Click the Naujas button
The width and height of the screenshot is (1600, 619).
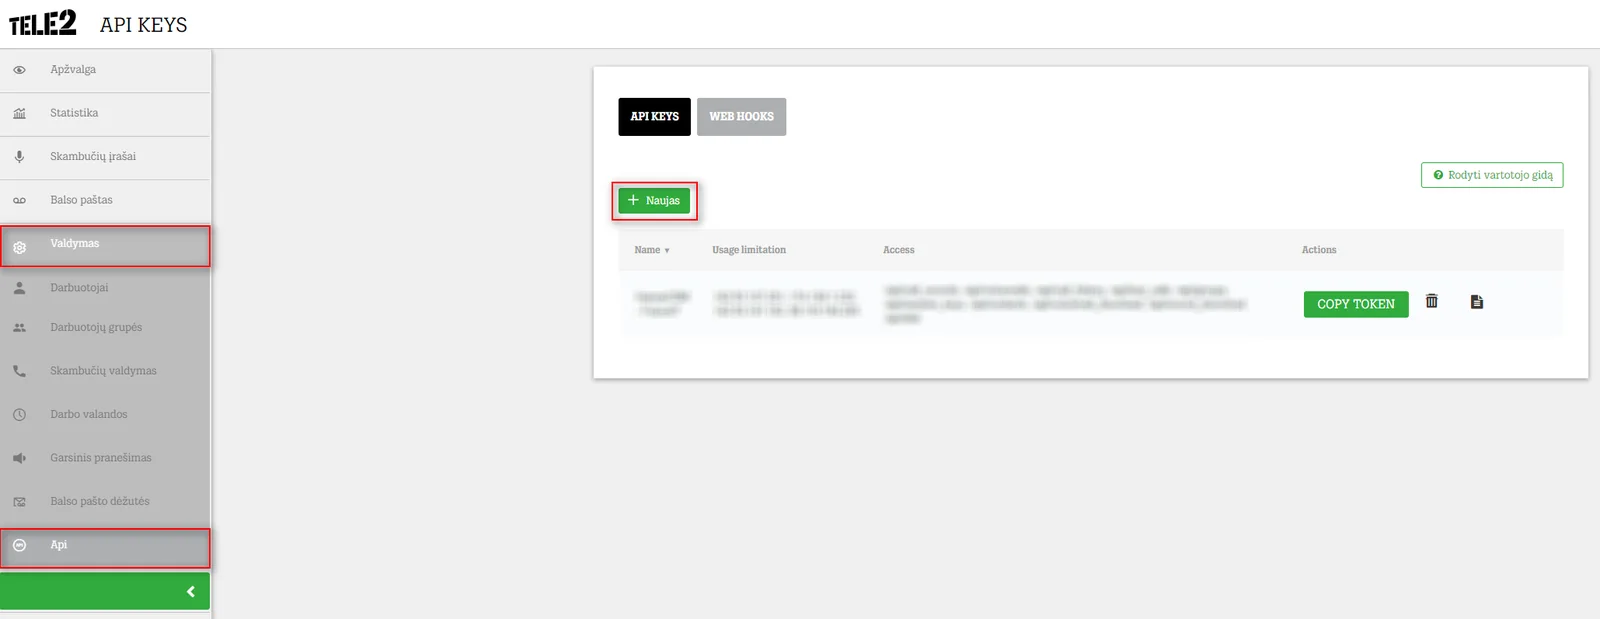tap(654, 201)
